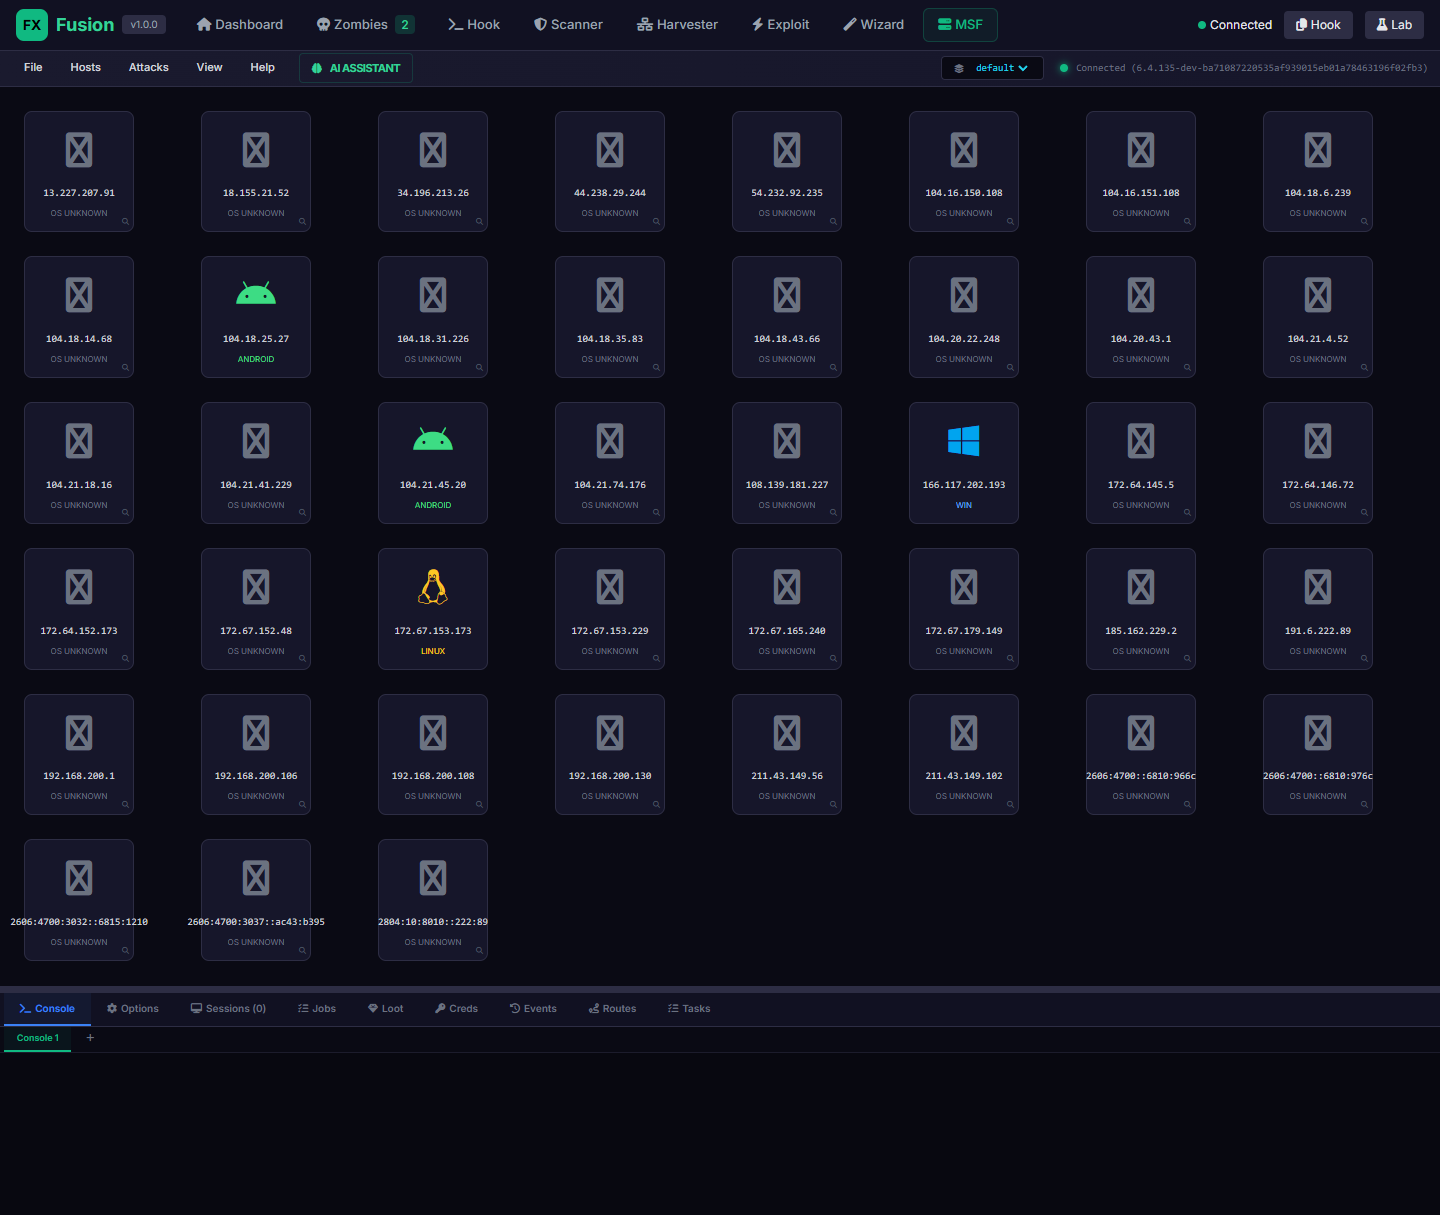
Task: Open the Scanner section
Action: 568,25
